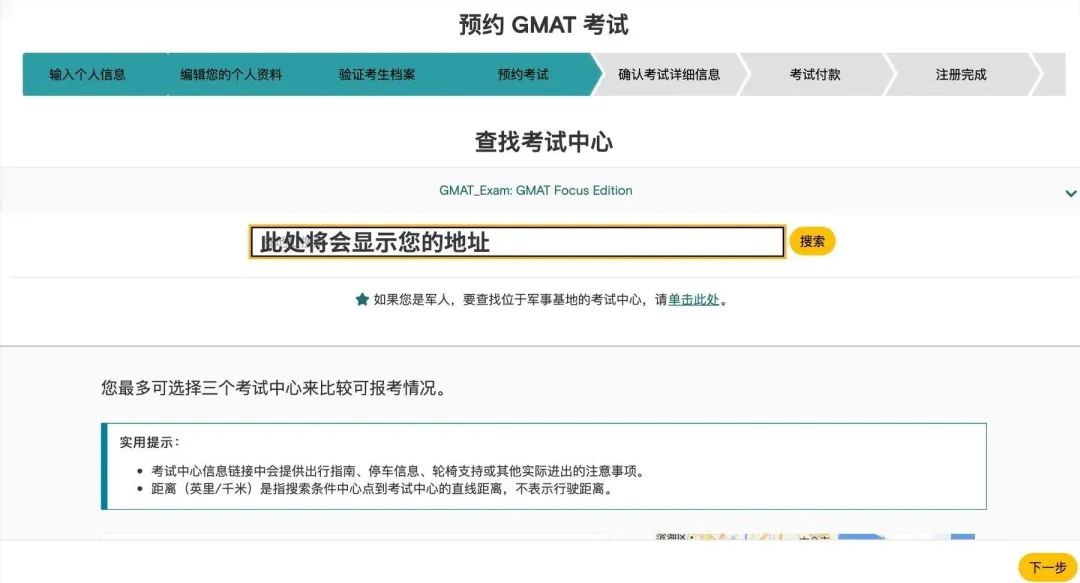This screenshot has width=1080, height=583.
Task: Click the yellow 搜索 search button
Action: click(812, 241)
